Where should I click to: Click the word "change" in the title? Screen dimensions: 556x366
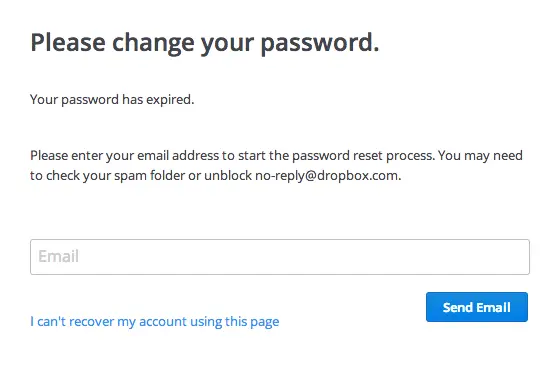pos(153,44)
